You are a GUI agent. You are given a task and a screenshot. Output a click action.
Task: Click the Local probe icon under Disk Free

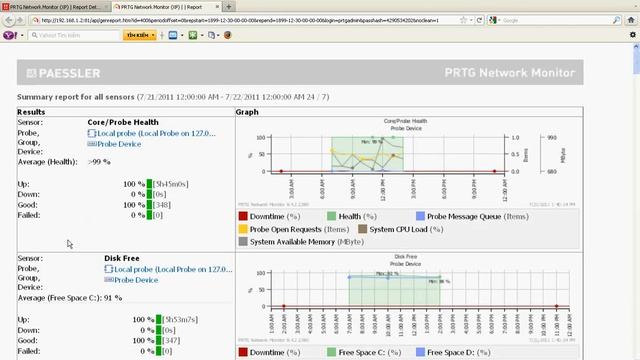tap(109, 269)
